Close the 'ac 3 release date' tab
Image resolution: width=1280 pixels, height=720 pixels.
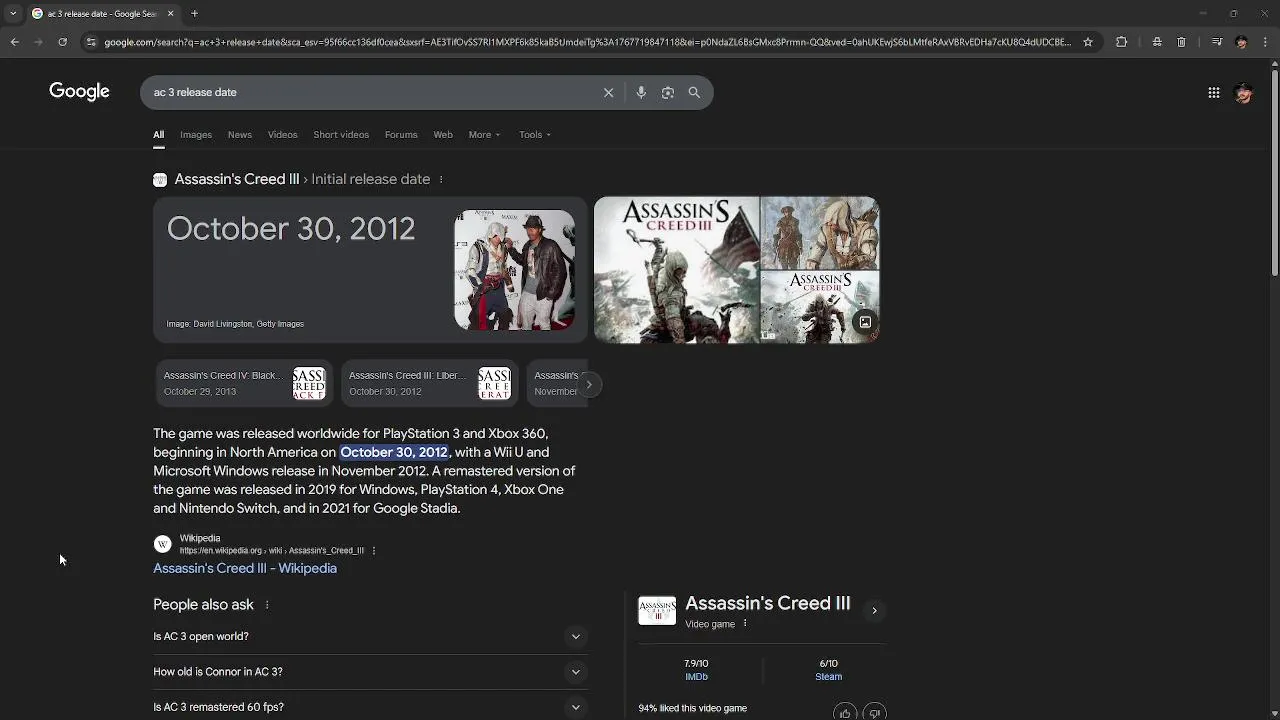coord(170,13)
